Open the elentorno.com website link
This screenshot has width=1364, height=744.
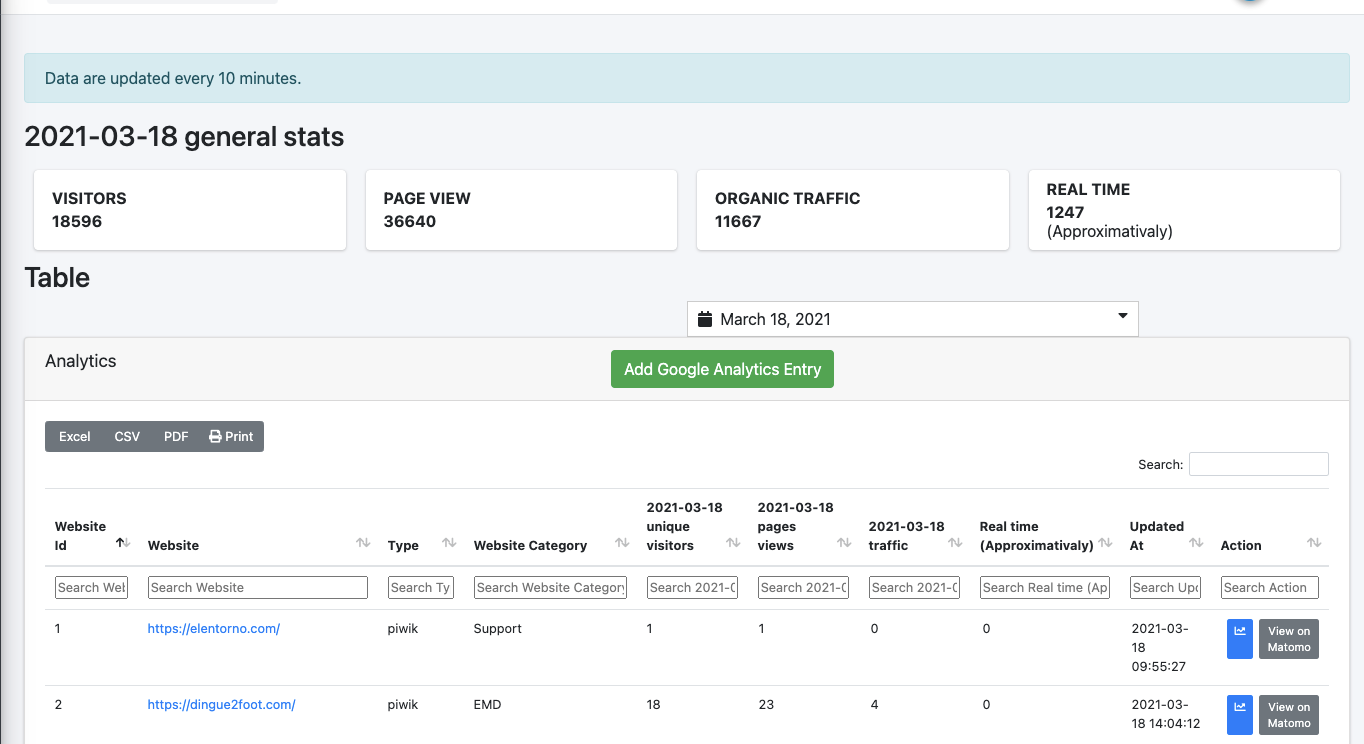(x=213, y=629)
